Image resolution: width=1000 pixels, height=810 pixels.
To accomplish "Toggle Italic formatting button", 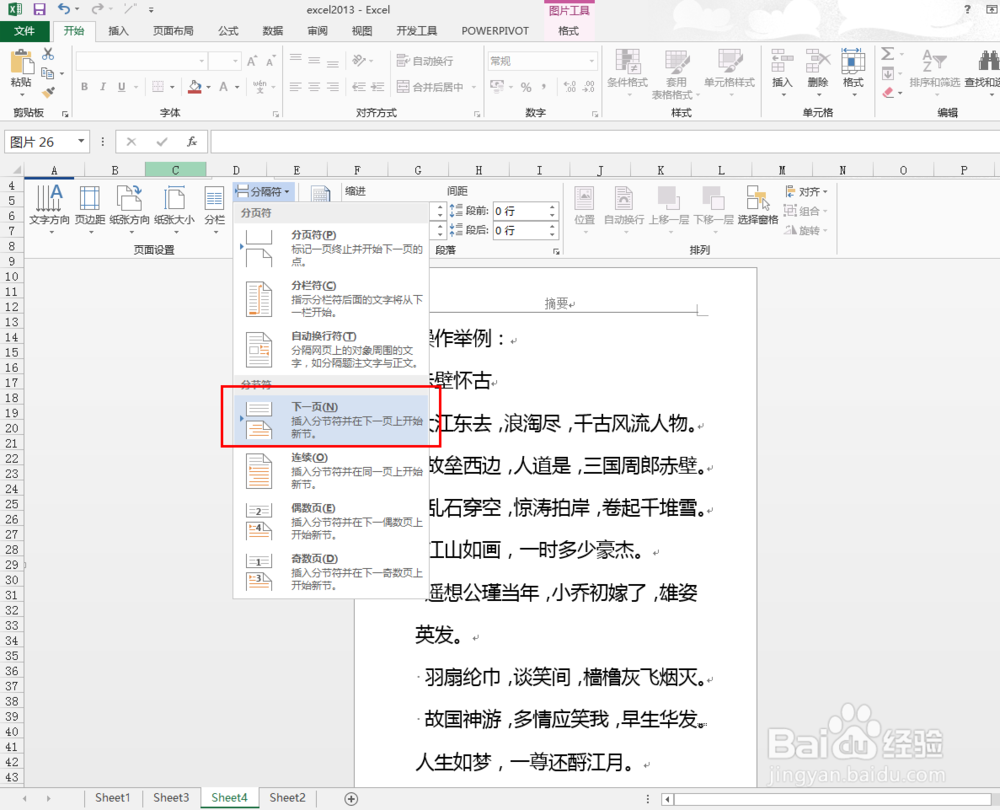I will tap(102, 87).
